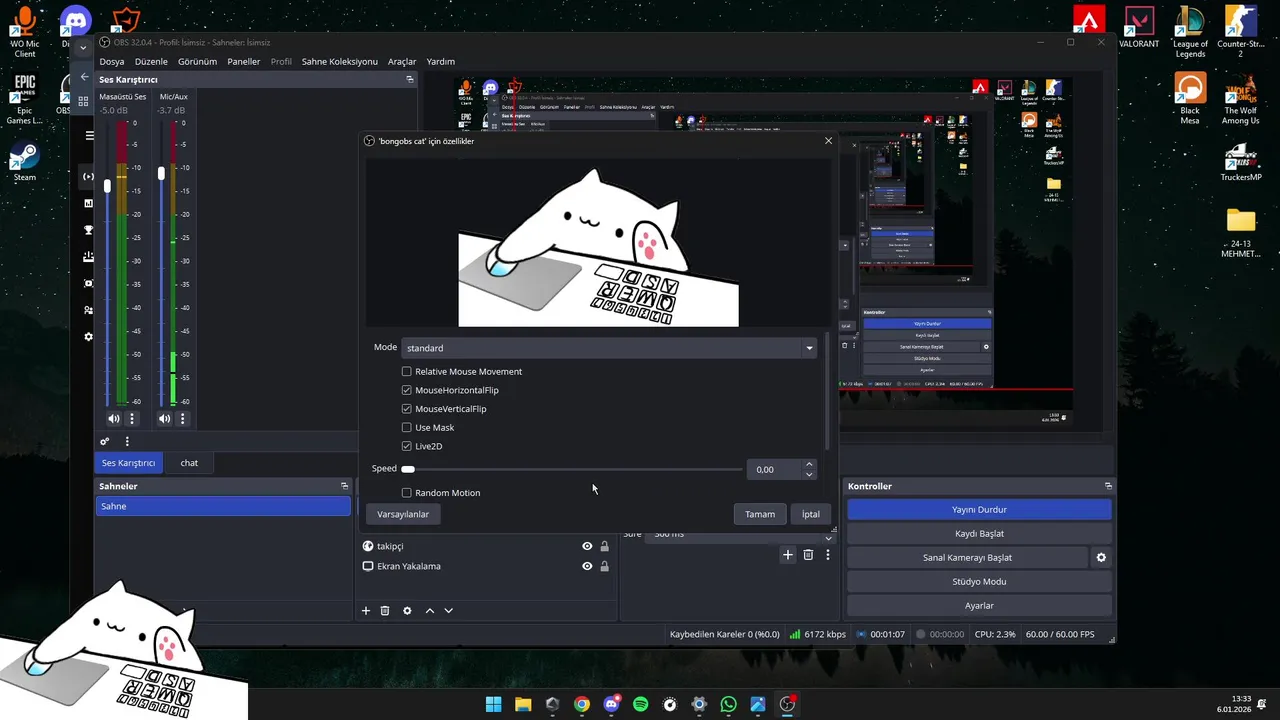Viewport: 1280px width, 720px height.
Task: Open Dosya menu
Action: click(112, 61)
